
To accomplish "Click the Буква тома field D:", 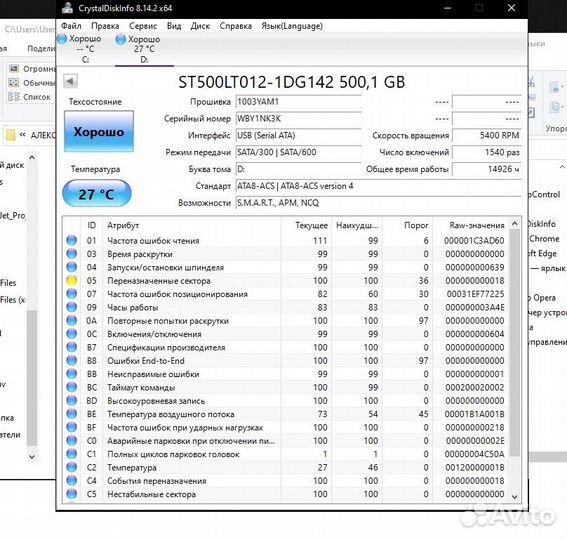I will [298, 169].
